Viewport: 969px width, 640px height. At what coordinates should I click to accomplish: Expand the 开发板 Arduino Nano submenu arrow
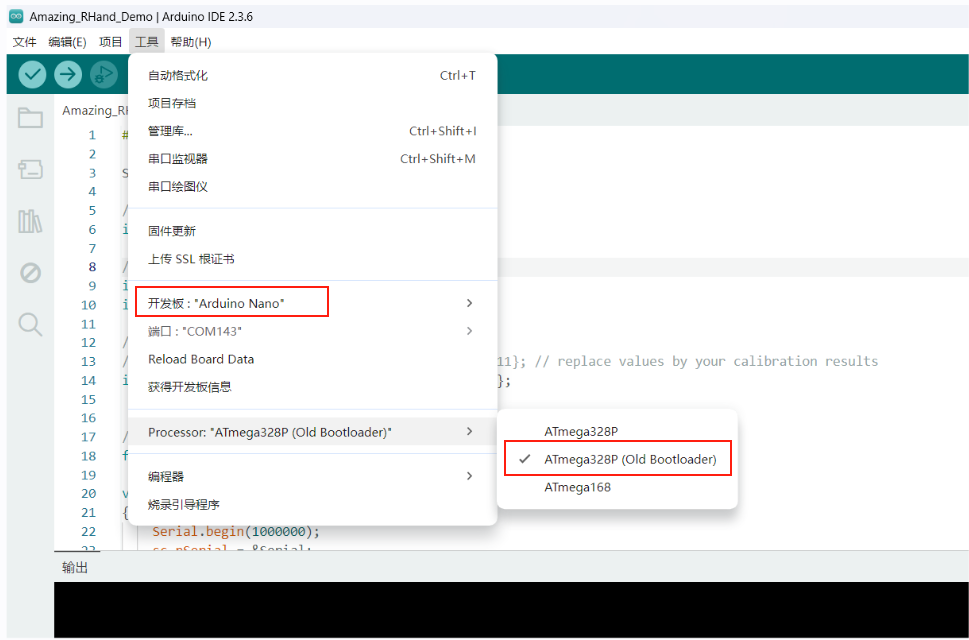[x=469, y=303]
